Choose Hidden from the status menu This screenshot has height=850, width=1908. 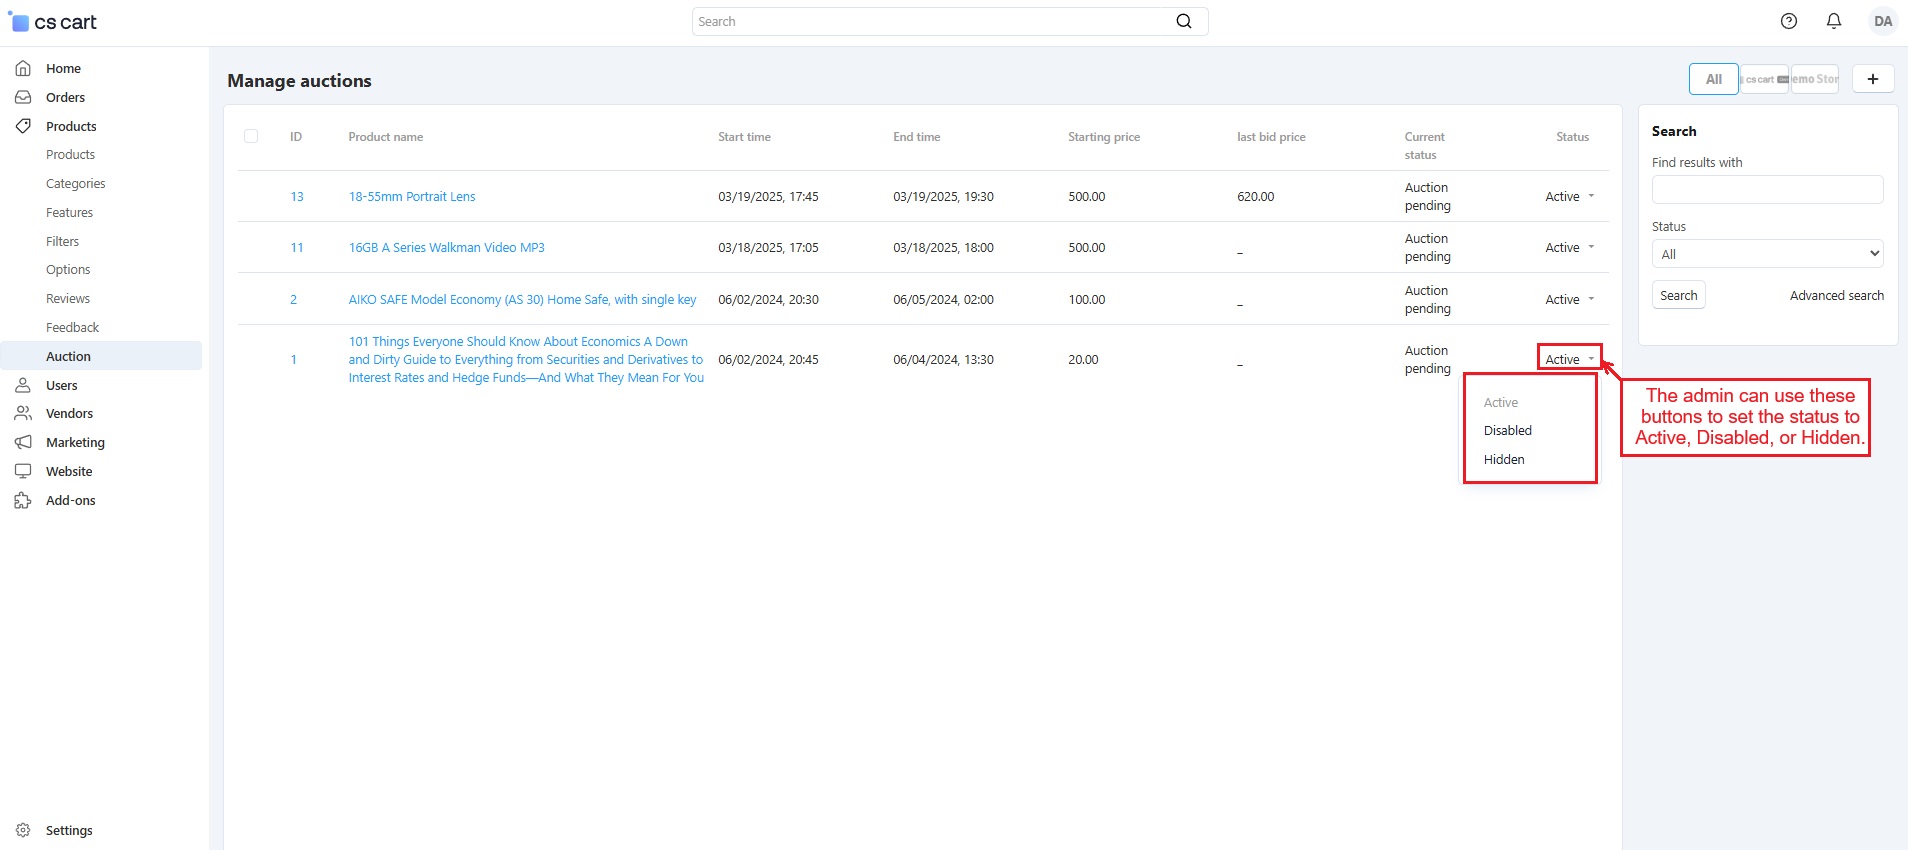[1504, 460]
